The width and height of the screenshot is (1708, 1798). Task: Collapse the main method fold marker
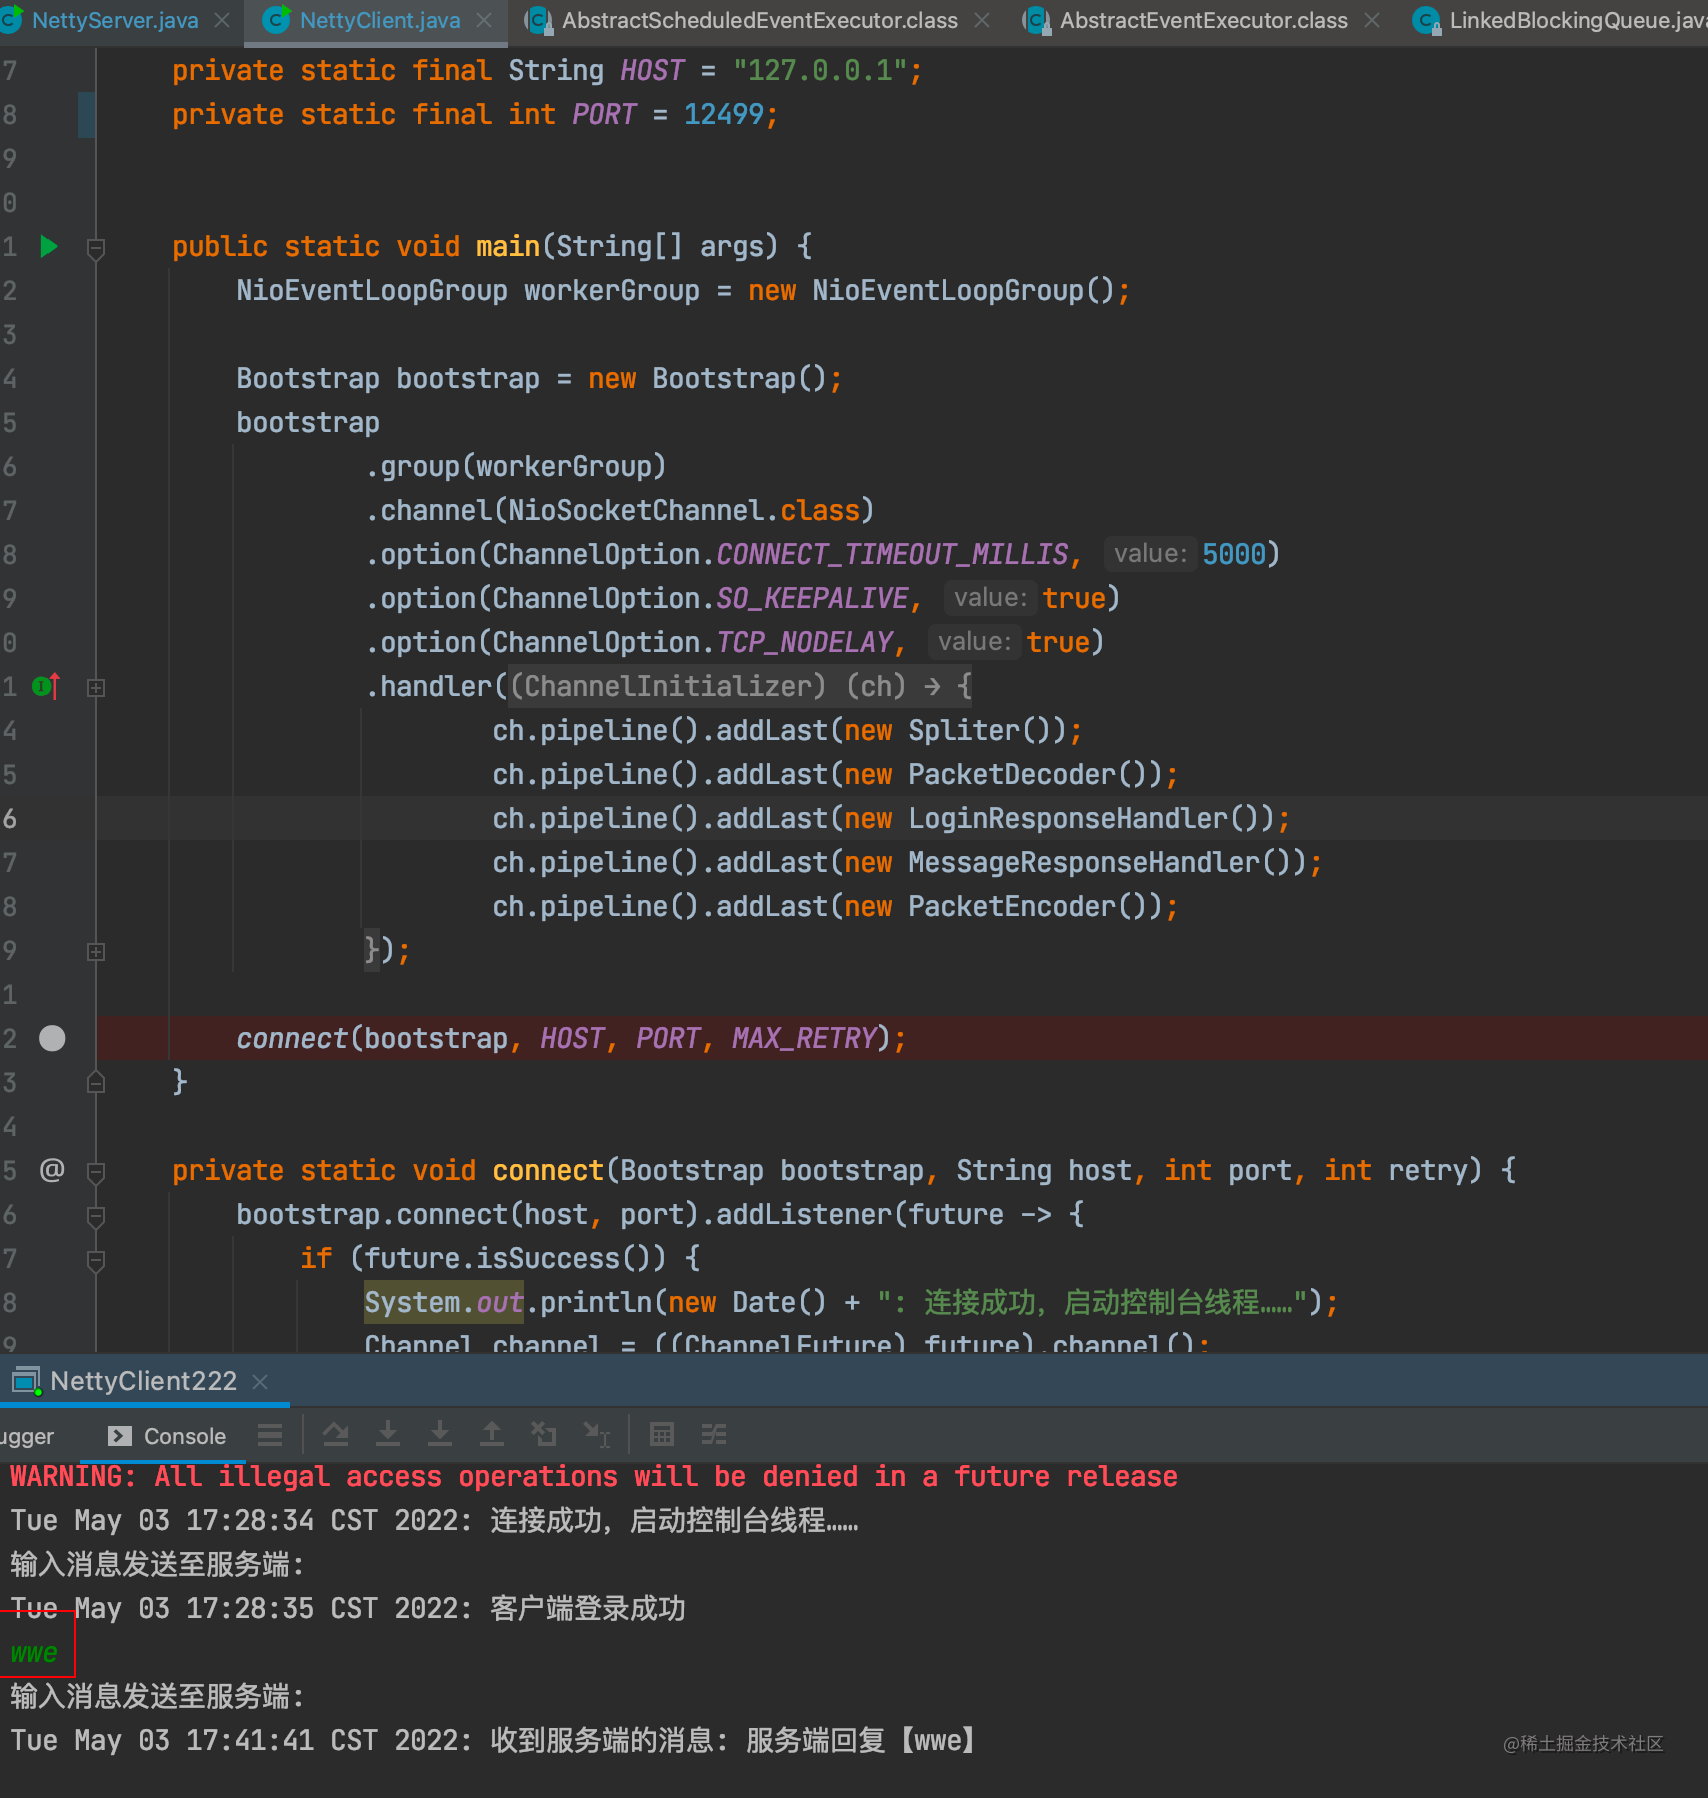[96, 247]
